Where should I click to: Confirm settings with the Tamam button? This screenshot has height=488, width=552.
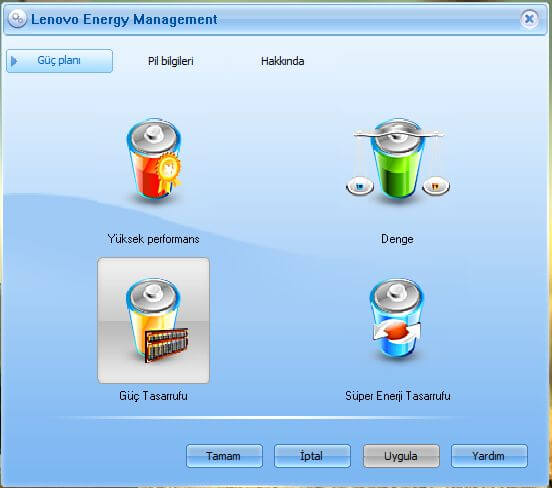[224, 456]
